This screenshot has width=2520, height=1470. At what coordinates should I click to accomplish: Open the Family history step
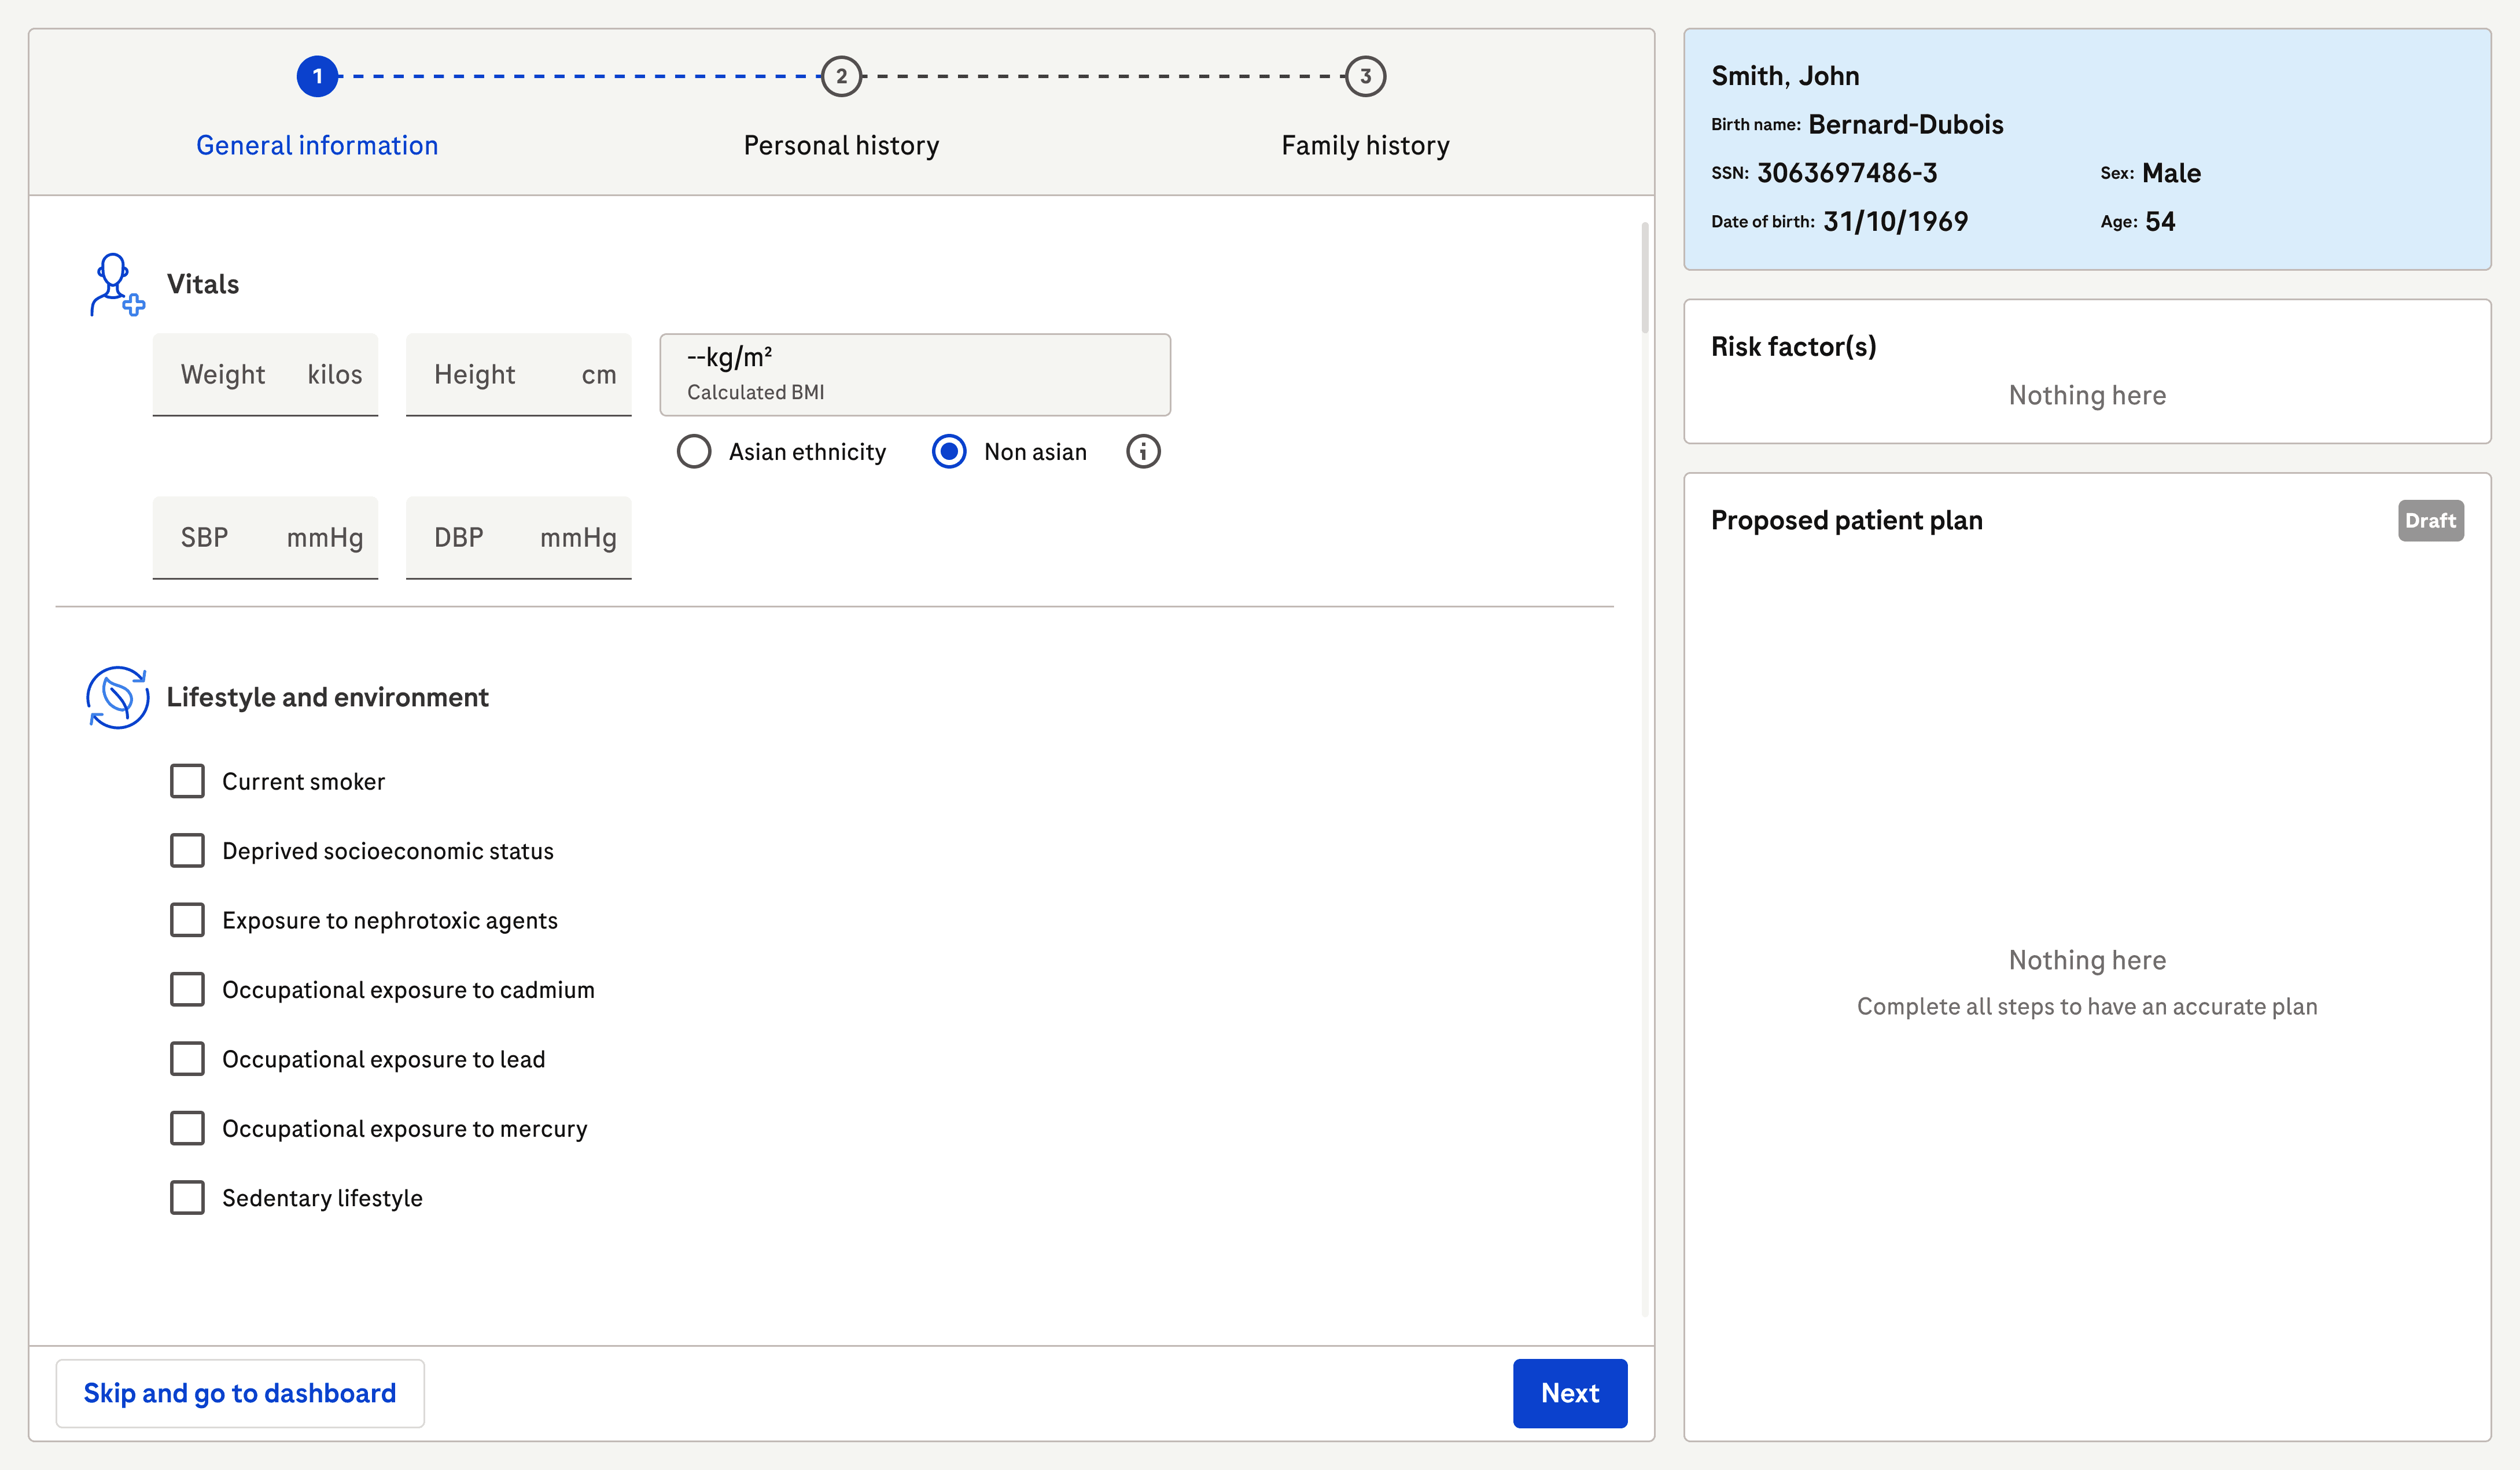click(x=1365, y=146)
